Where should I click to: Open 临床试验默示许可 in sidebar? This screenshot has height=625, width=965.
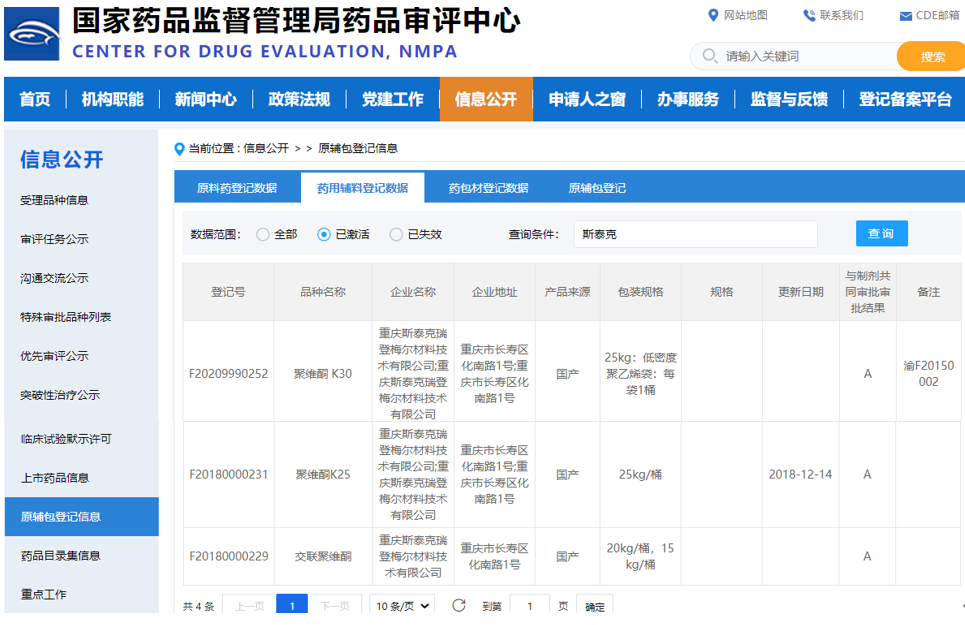pyautogui.click(x=66, y=439)
